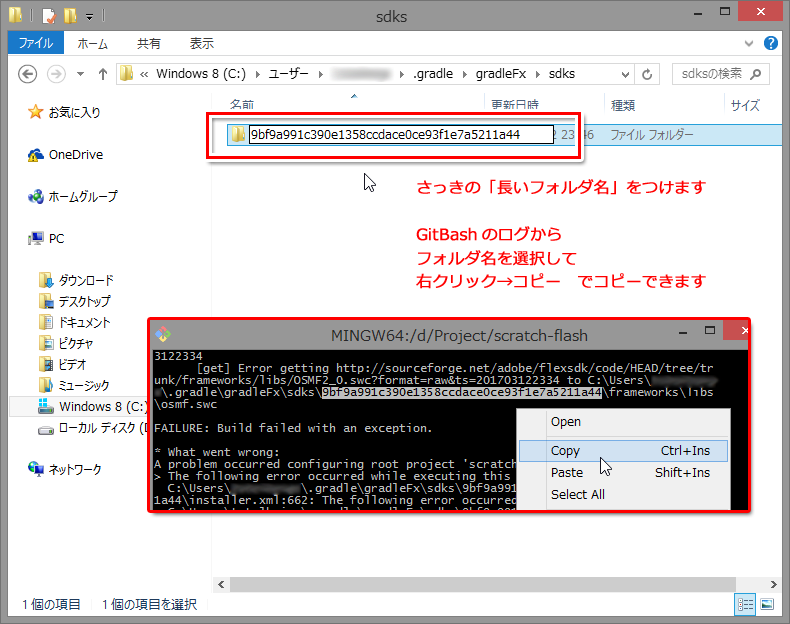Switch to the 共有 ribbon tab
Image resolution: width=790 pixels, height=624 pixels.
[149, 43]
